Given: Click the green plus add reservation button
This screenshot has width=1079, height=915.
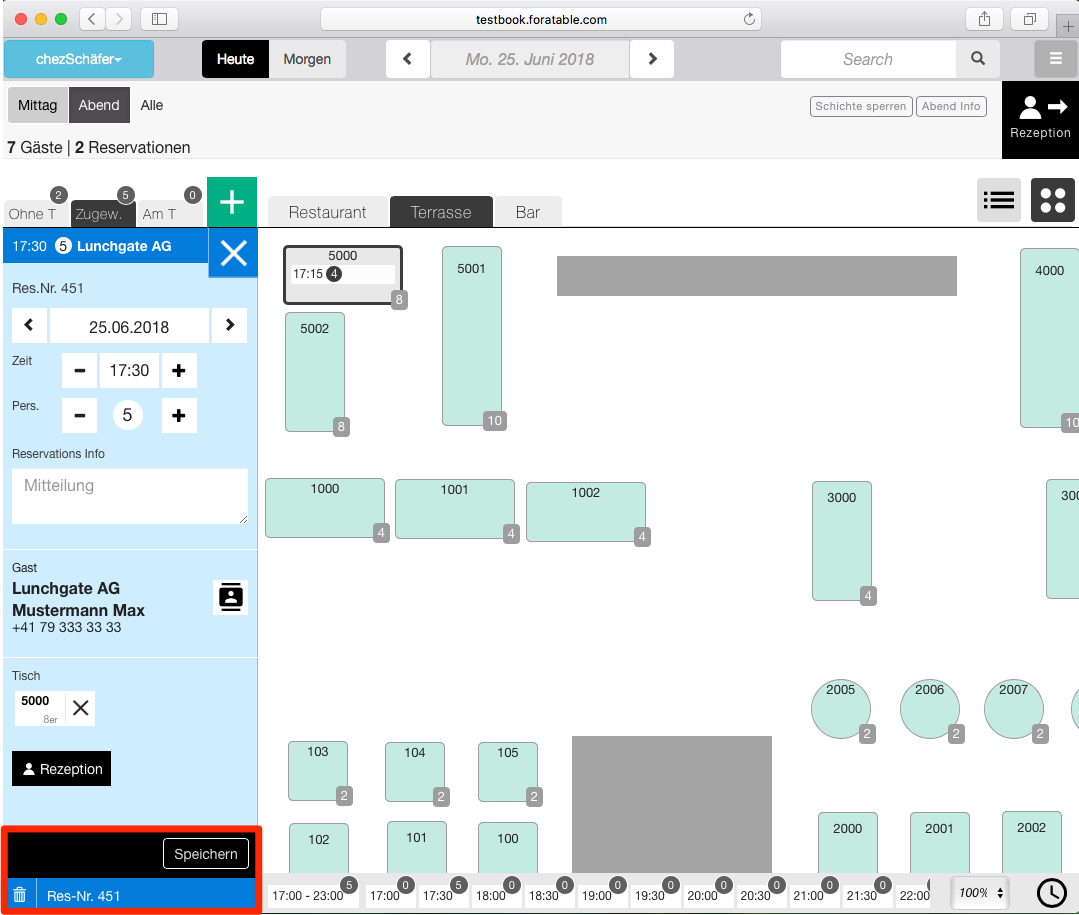Looking at the screenshot, I should coord(231,202).
